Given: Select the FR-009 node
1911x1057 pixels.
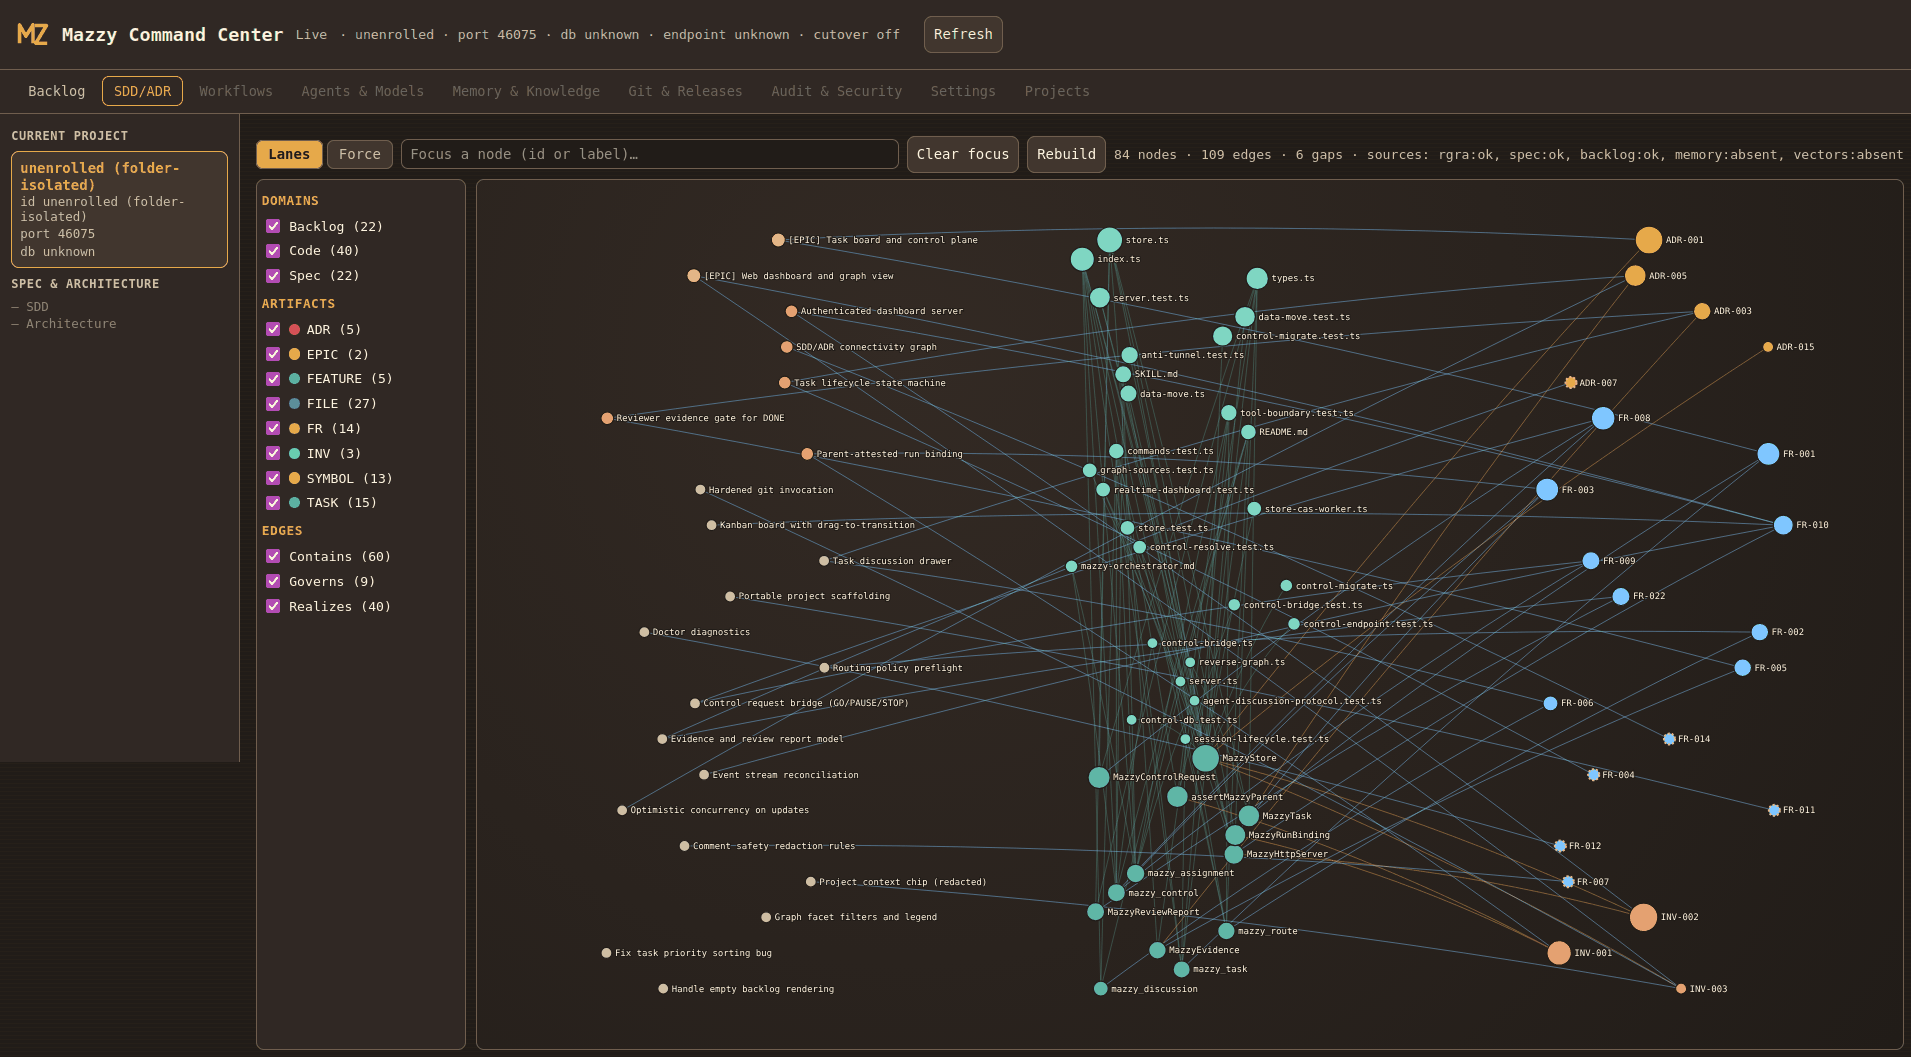Looking at the screenshot, I should click(x=1591, y=561).
